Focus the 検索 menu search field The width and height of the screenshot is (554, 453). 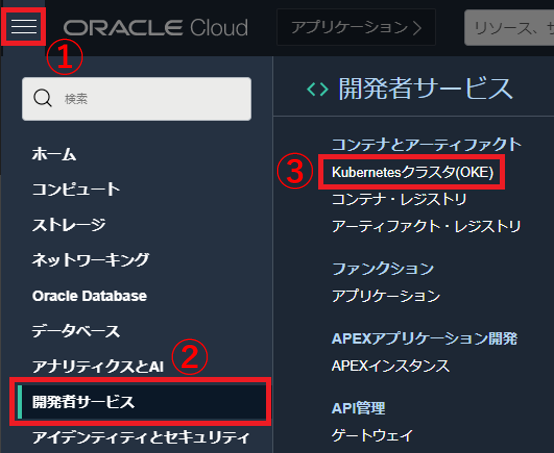tap(137, 99)
